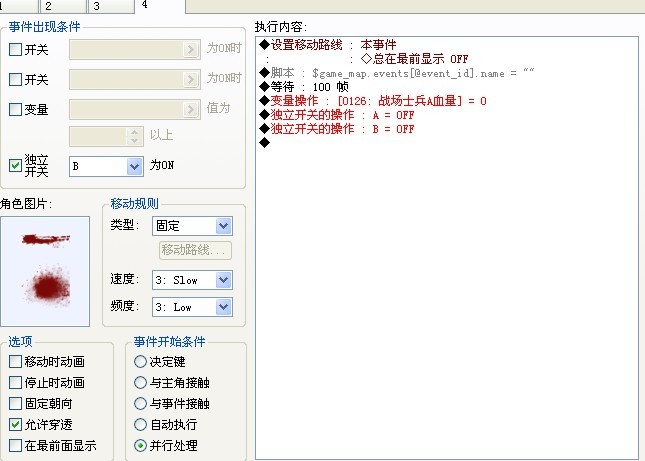
Task: Open the variable selector arrow button
Action: [190, 109]
